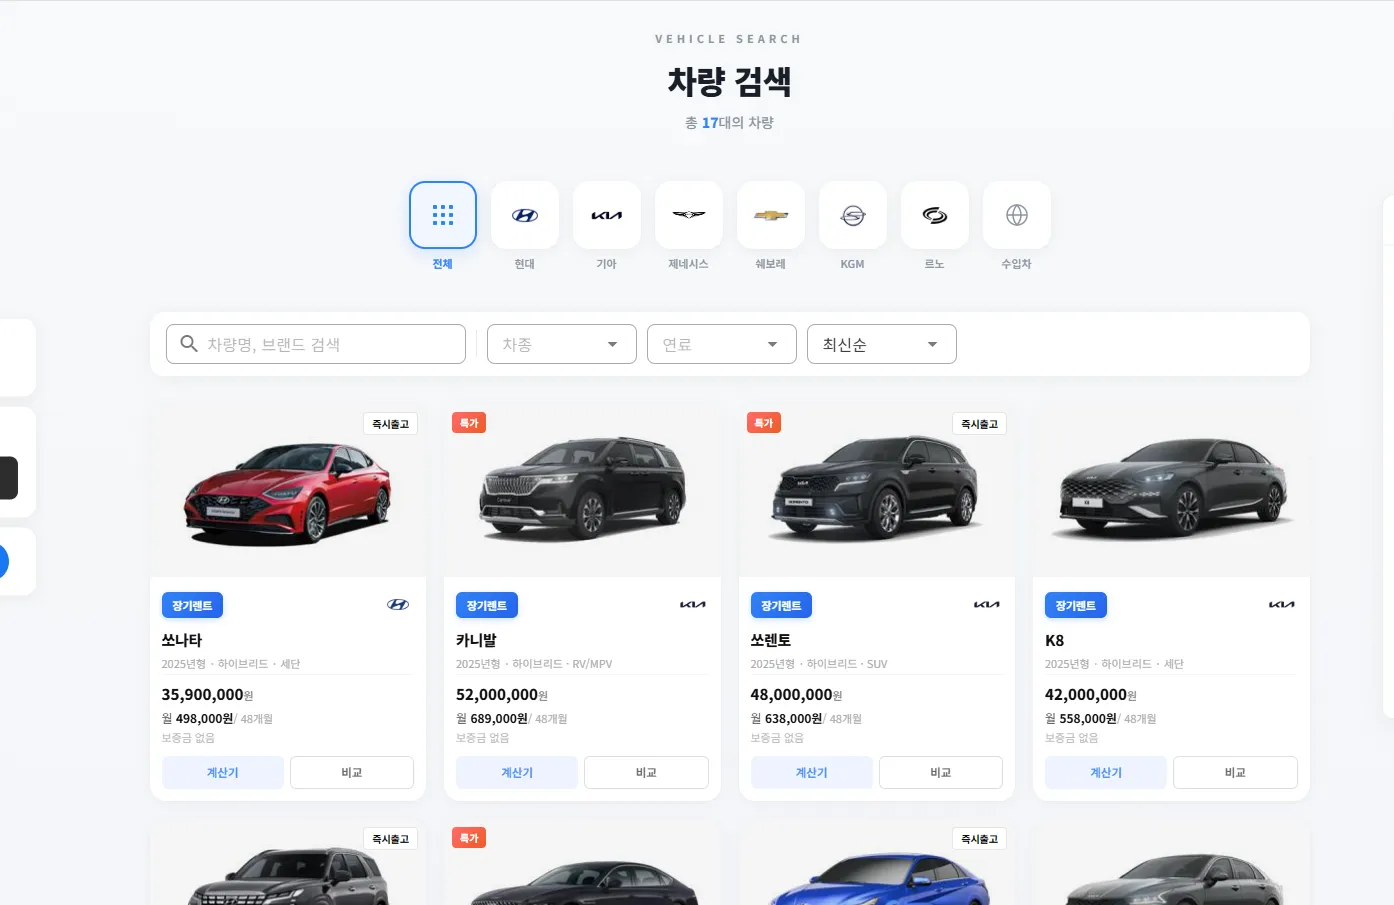This screenshot has width=1394, height=905.
Task: Open 계산기 for 쏘렌토
Action: [812, 773]
